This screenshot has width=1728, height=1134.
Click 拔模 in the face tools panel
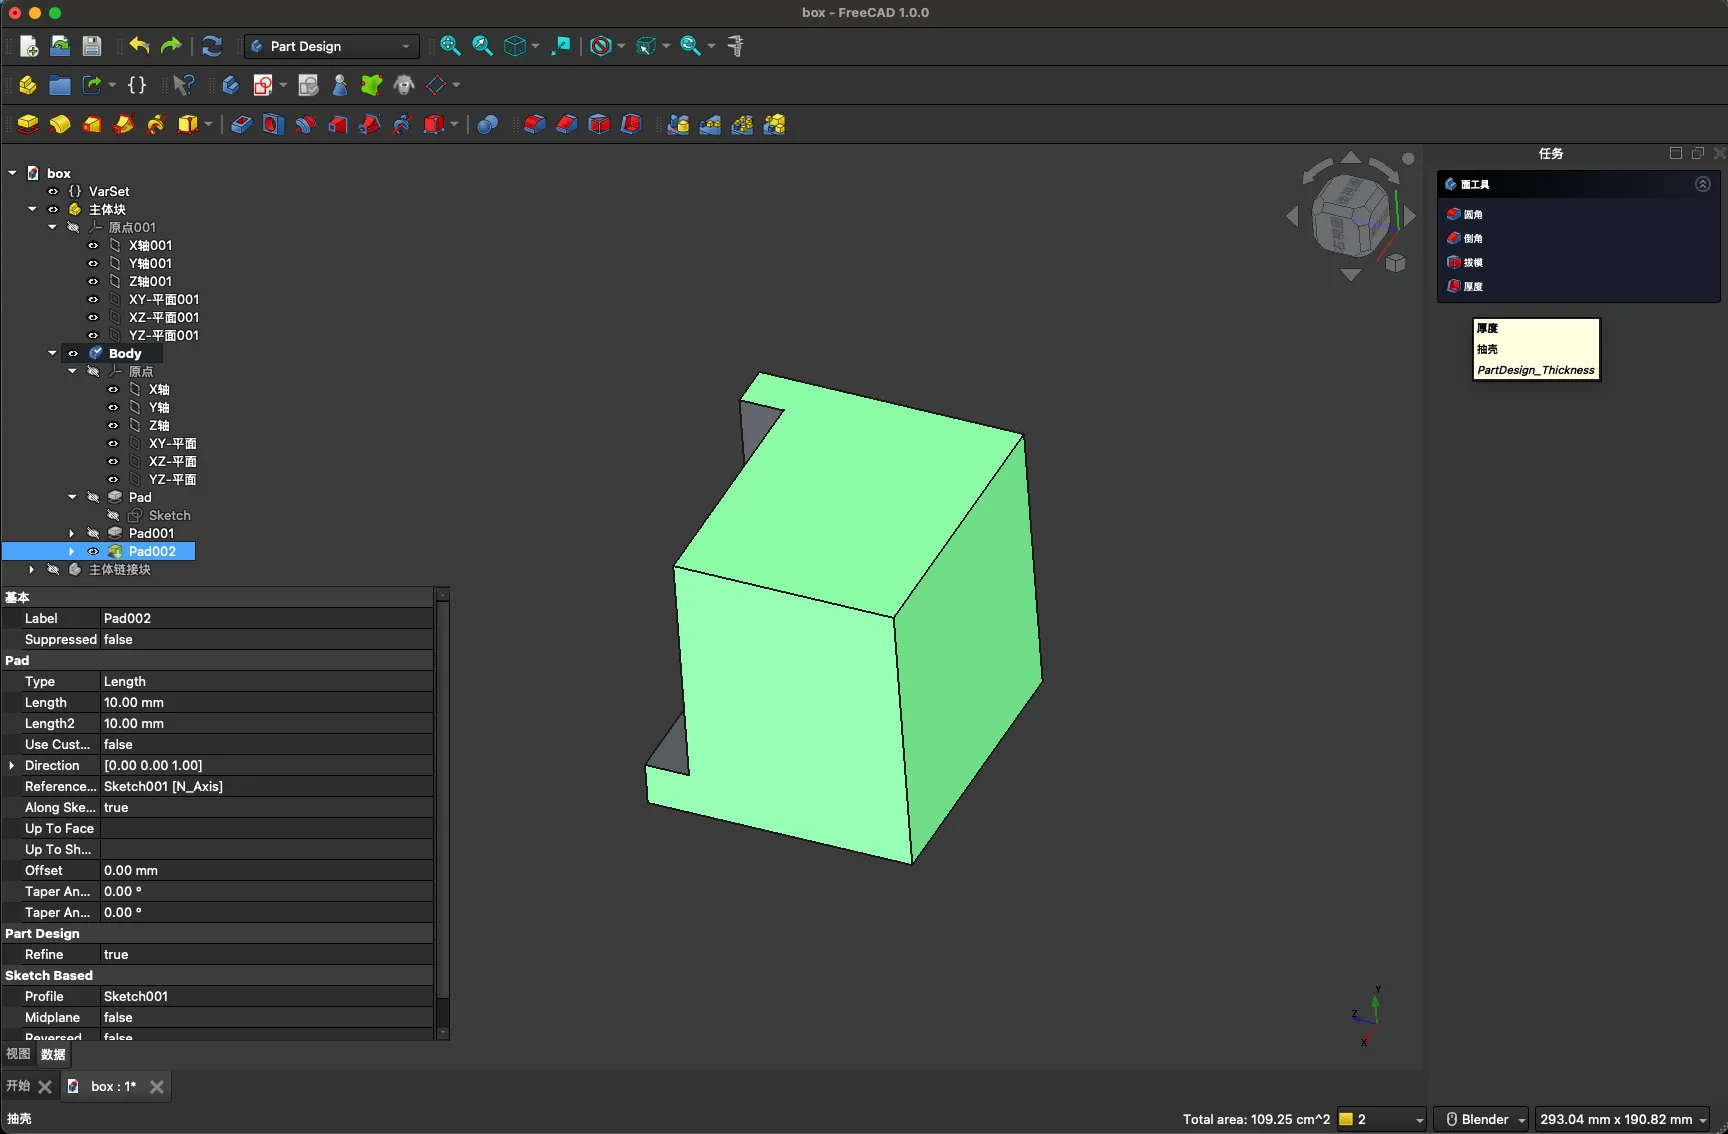click(x=1473, y=263)
